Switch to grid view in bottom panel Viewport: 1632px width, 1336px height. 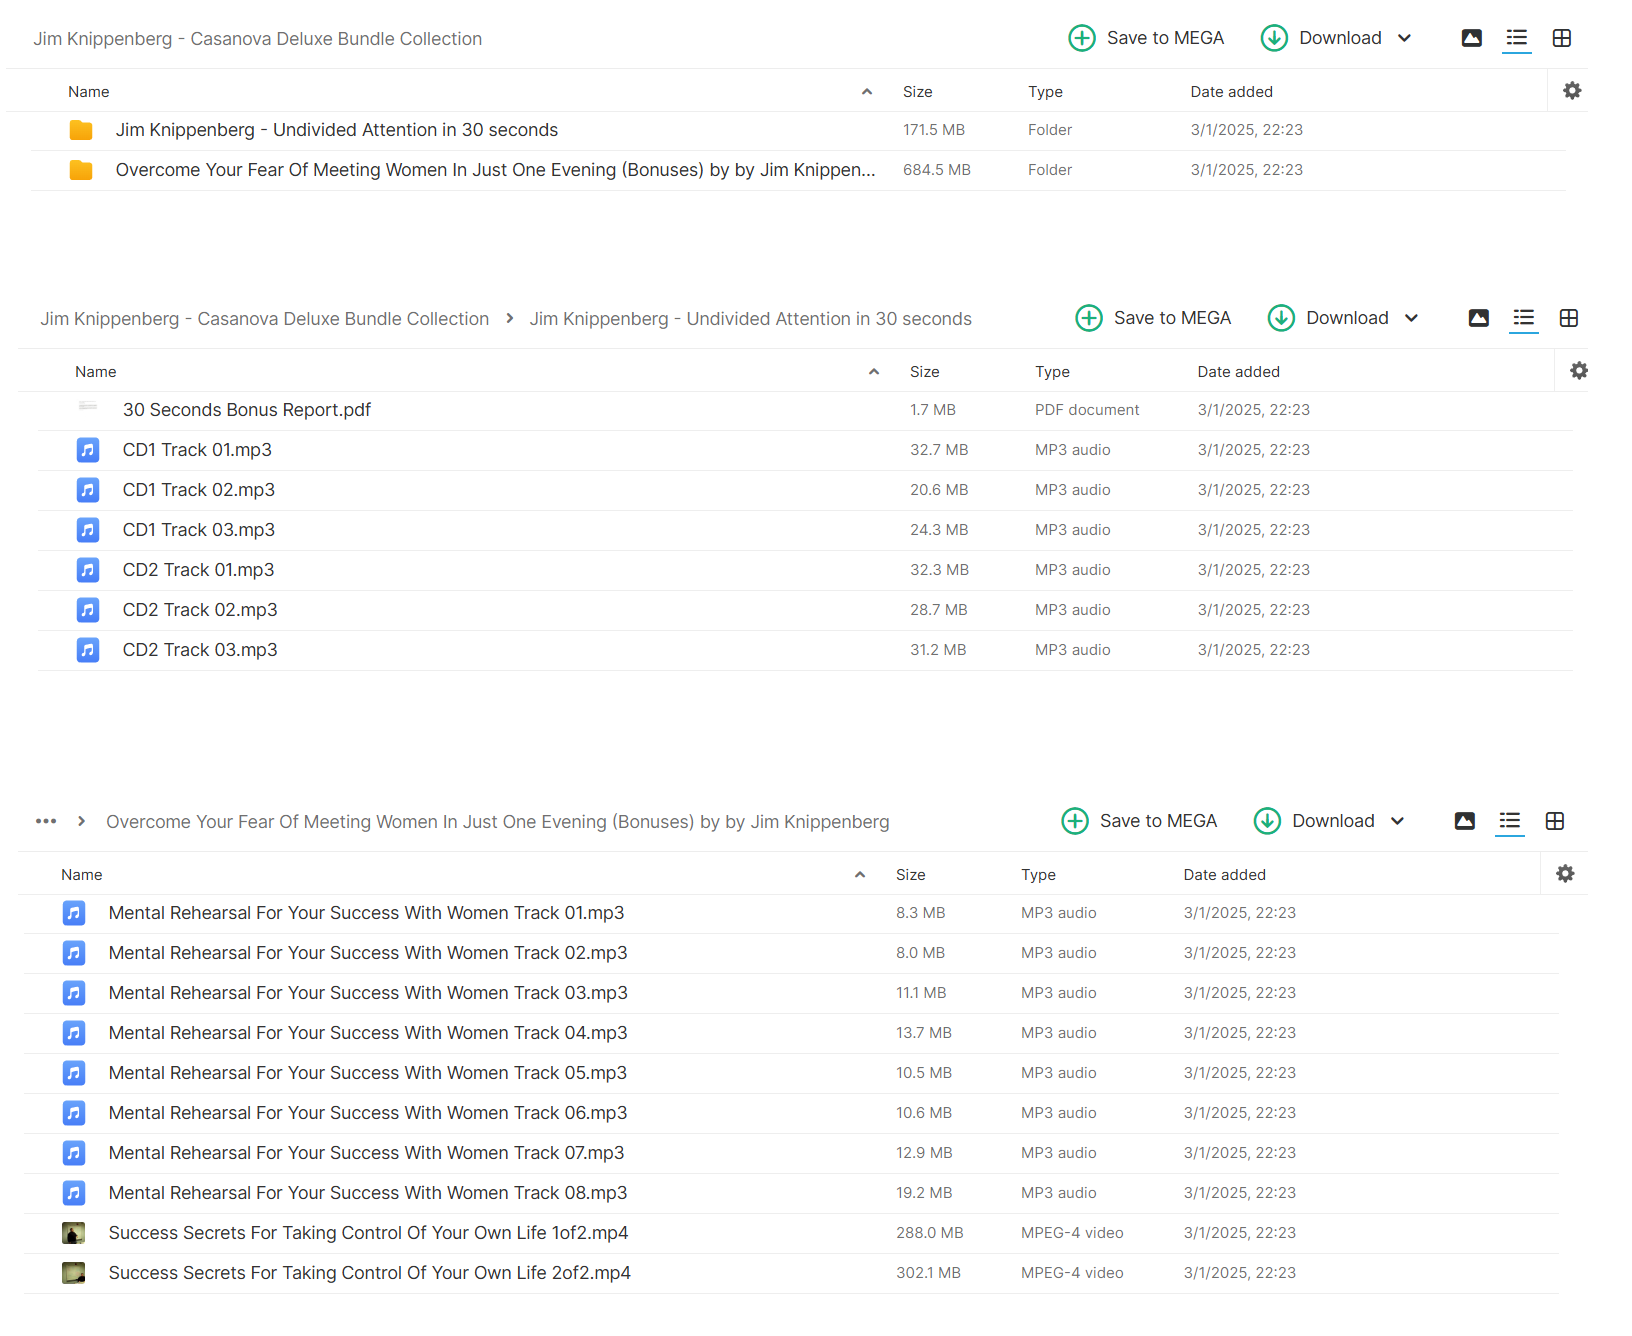tap(1555, 821)
